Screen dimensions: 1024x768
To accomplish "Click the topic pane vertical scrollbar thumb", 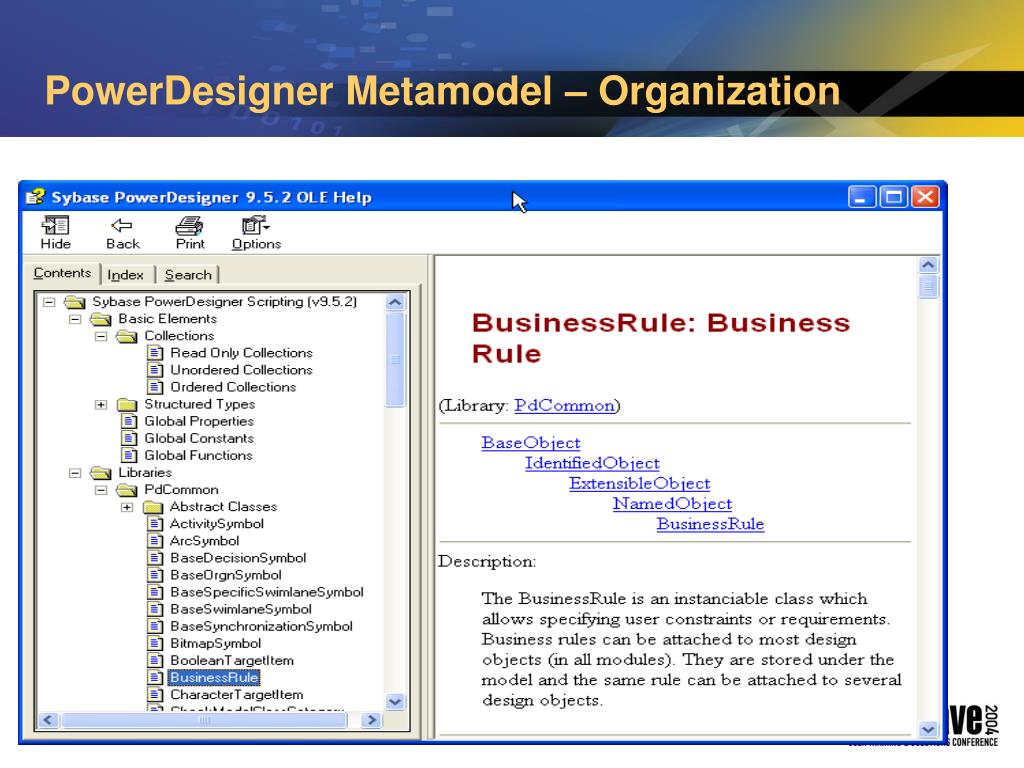I will [x=928, y=286].
